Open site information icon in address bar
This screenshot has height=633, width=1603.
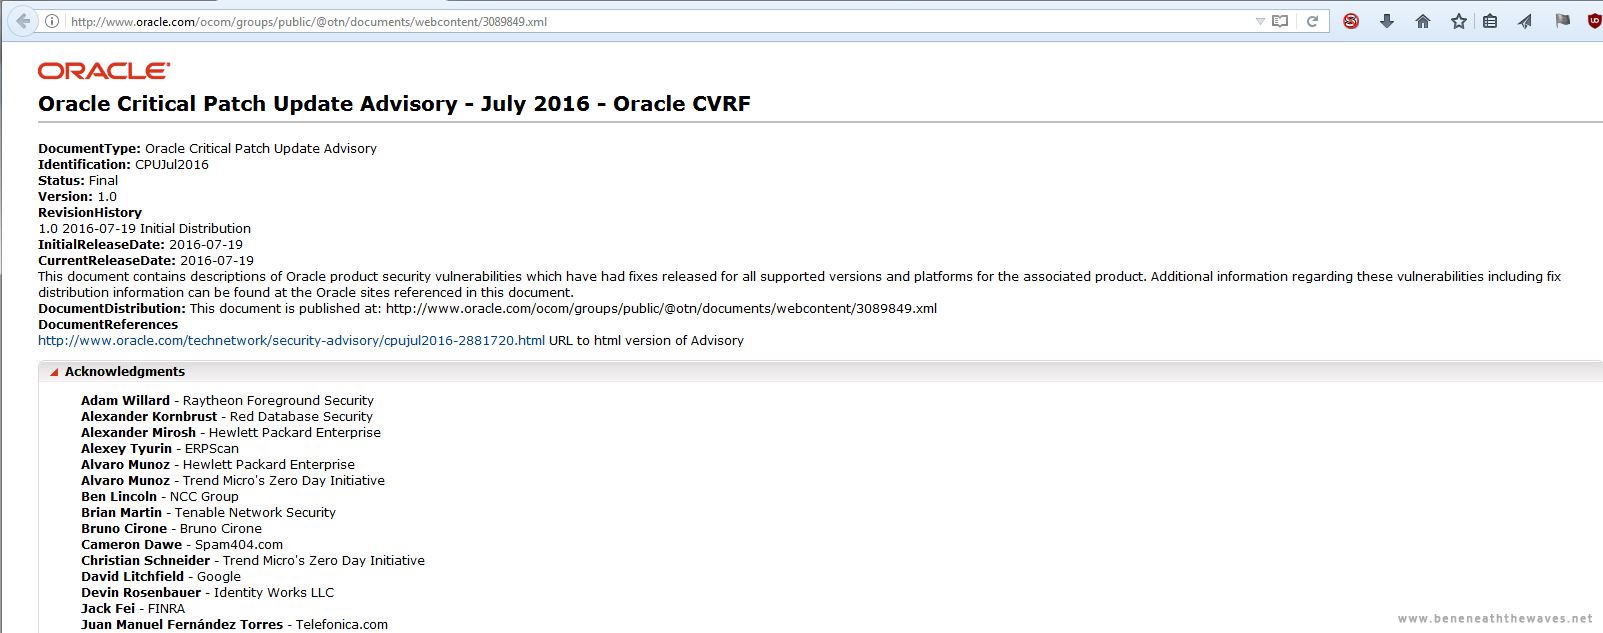pos(52,21)
